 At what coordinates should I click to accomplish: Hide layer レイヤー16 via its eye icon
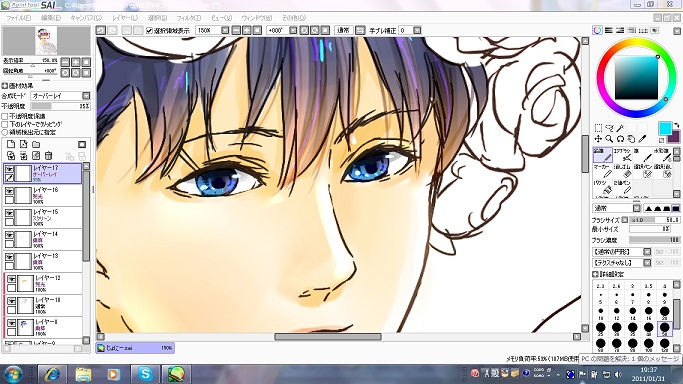tap(9, 191)
